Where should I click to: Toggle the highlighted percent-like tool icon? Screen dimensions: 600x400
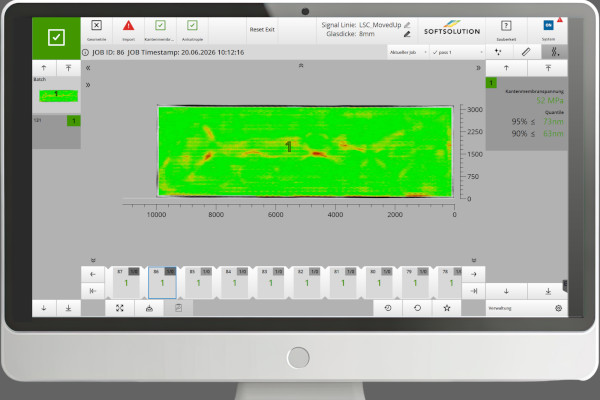[555, 52]
